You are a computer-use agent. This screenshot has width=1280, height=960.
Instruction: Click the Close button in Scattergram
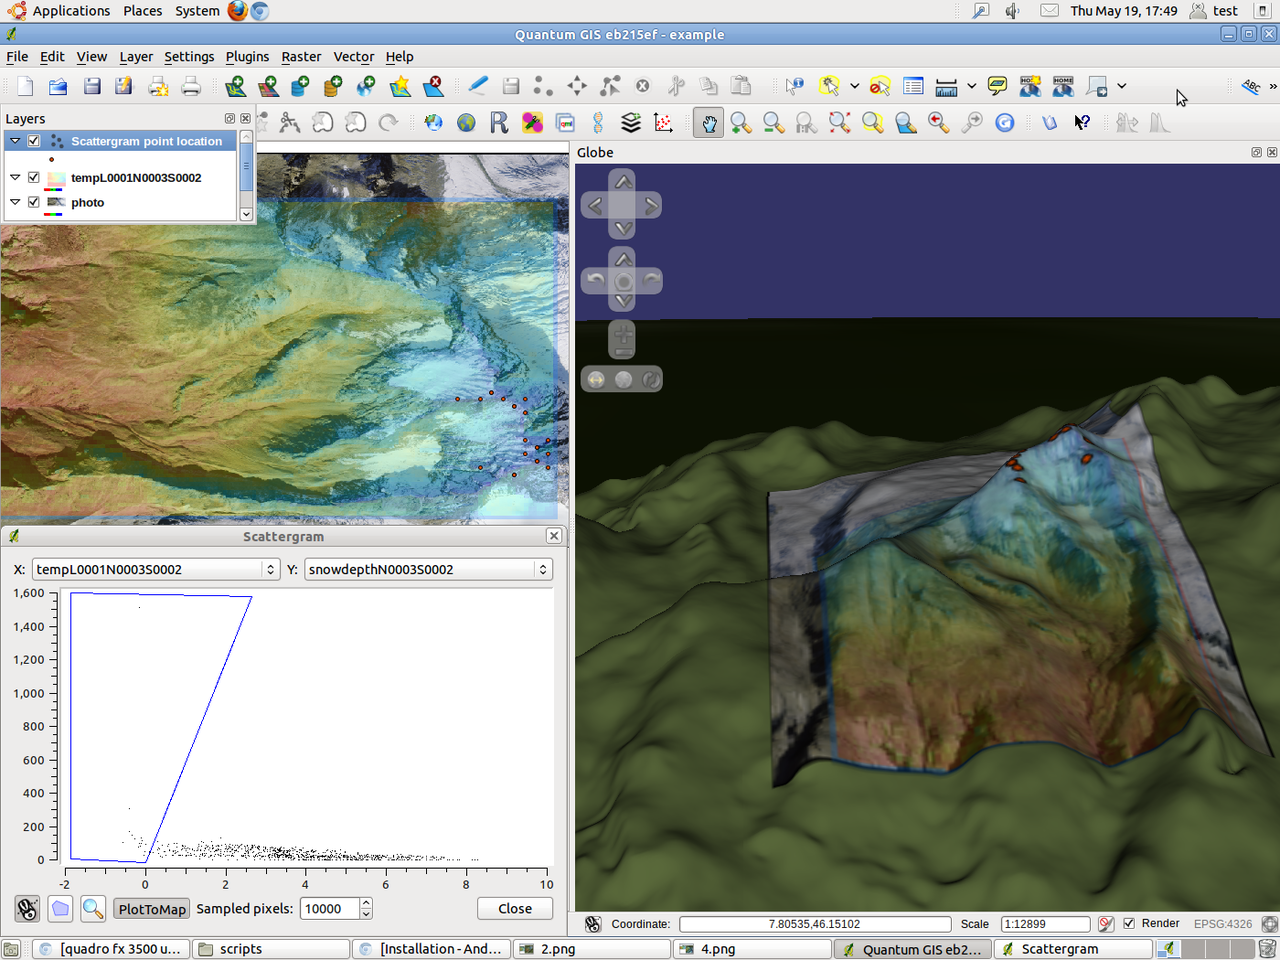click(x=515, y=909)
